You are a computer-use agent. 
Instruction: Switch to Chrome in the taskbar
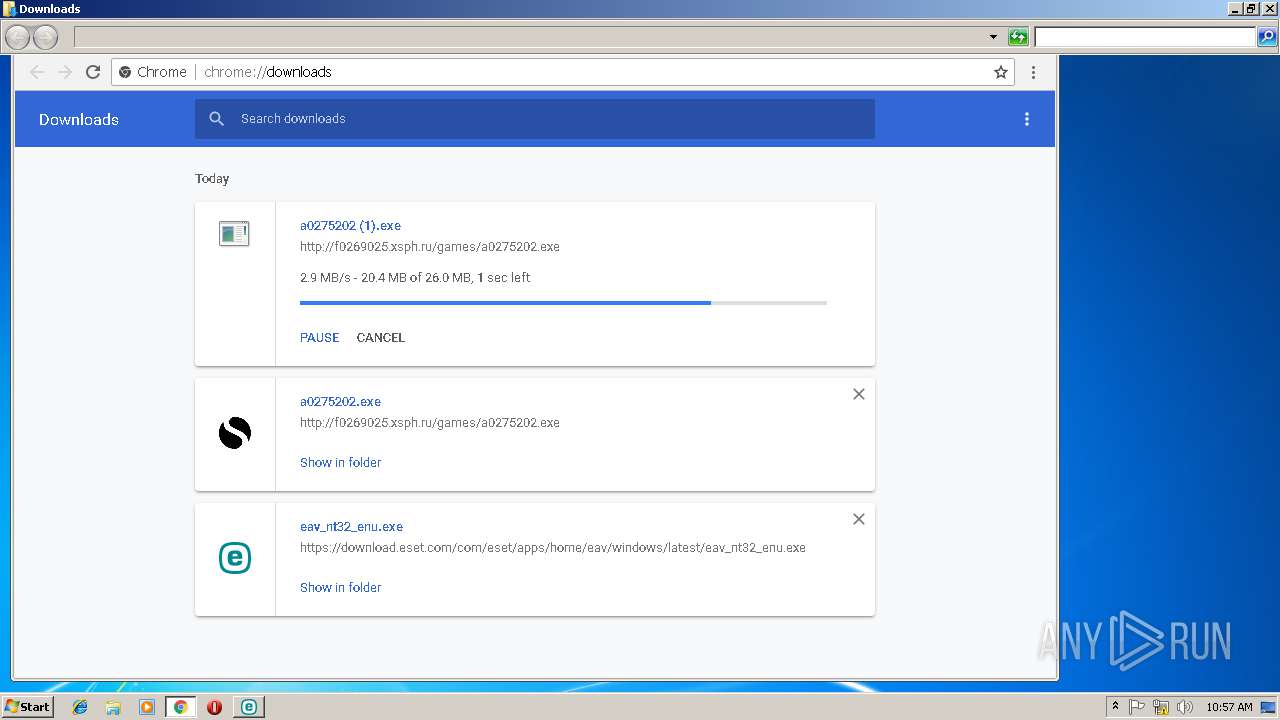click(x=181, y=707)
